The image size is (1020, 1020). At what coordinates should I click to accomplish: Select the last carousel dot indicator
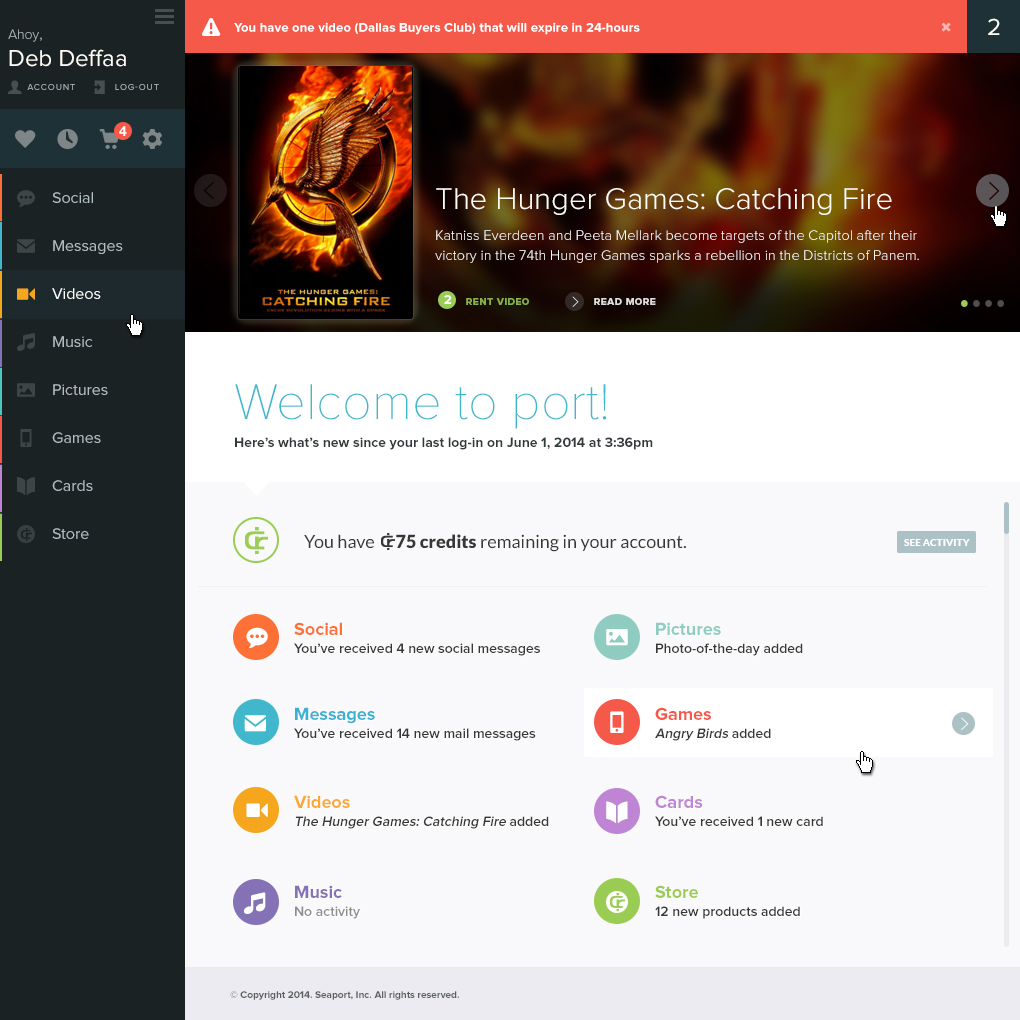pyautogui.click(x=1000, y=303)
